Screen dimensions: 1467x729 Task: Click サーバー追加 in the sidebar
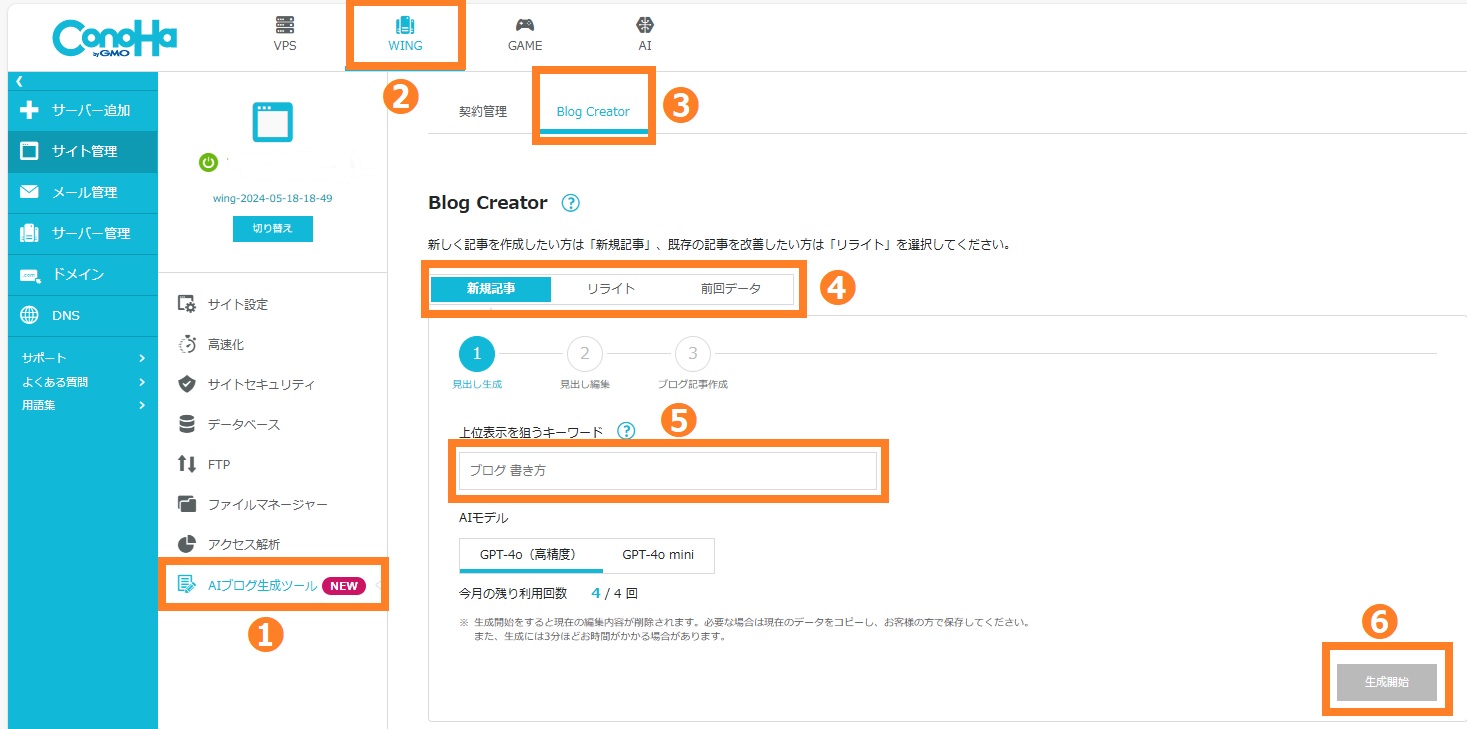click(x=82, y=110)
